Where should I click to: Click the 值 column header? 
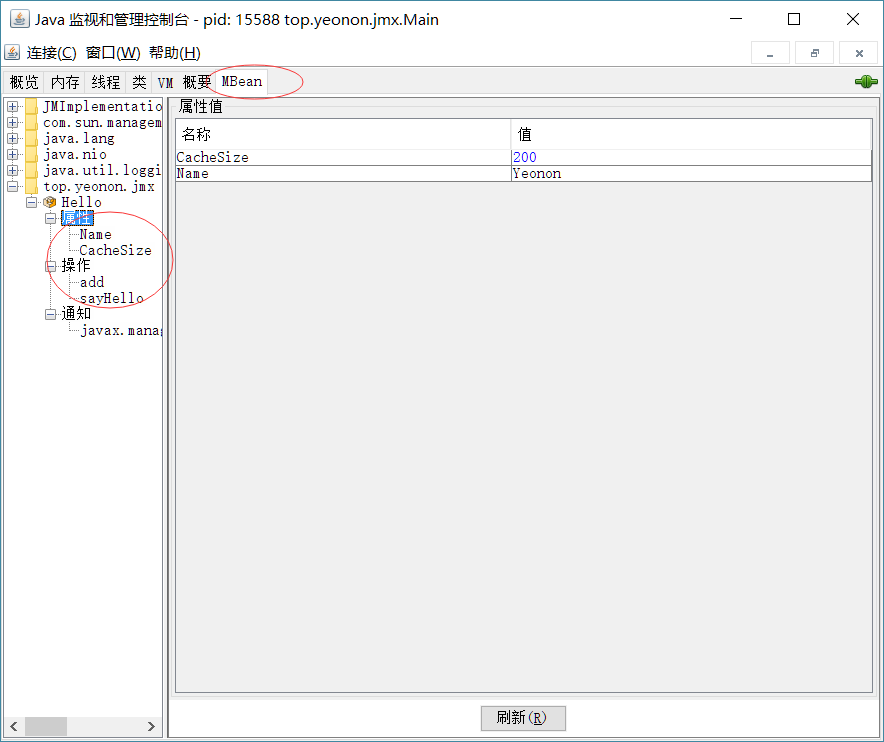[691, 134]
